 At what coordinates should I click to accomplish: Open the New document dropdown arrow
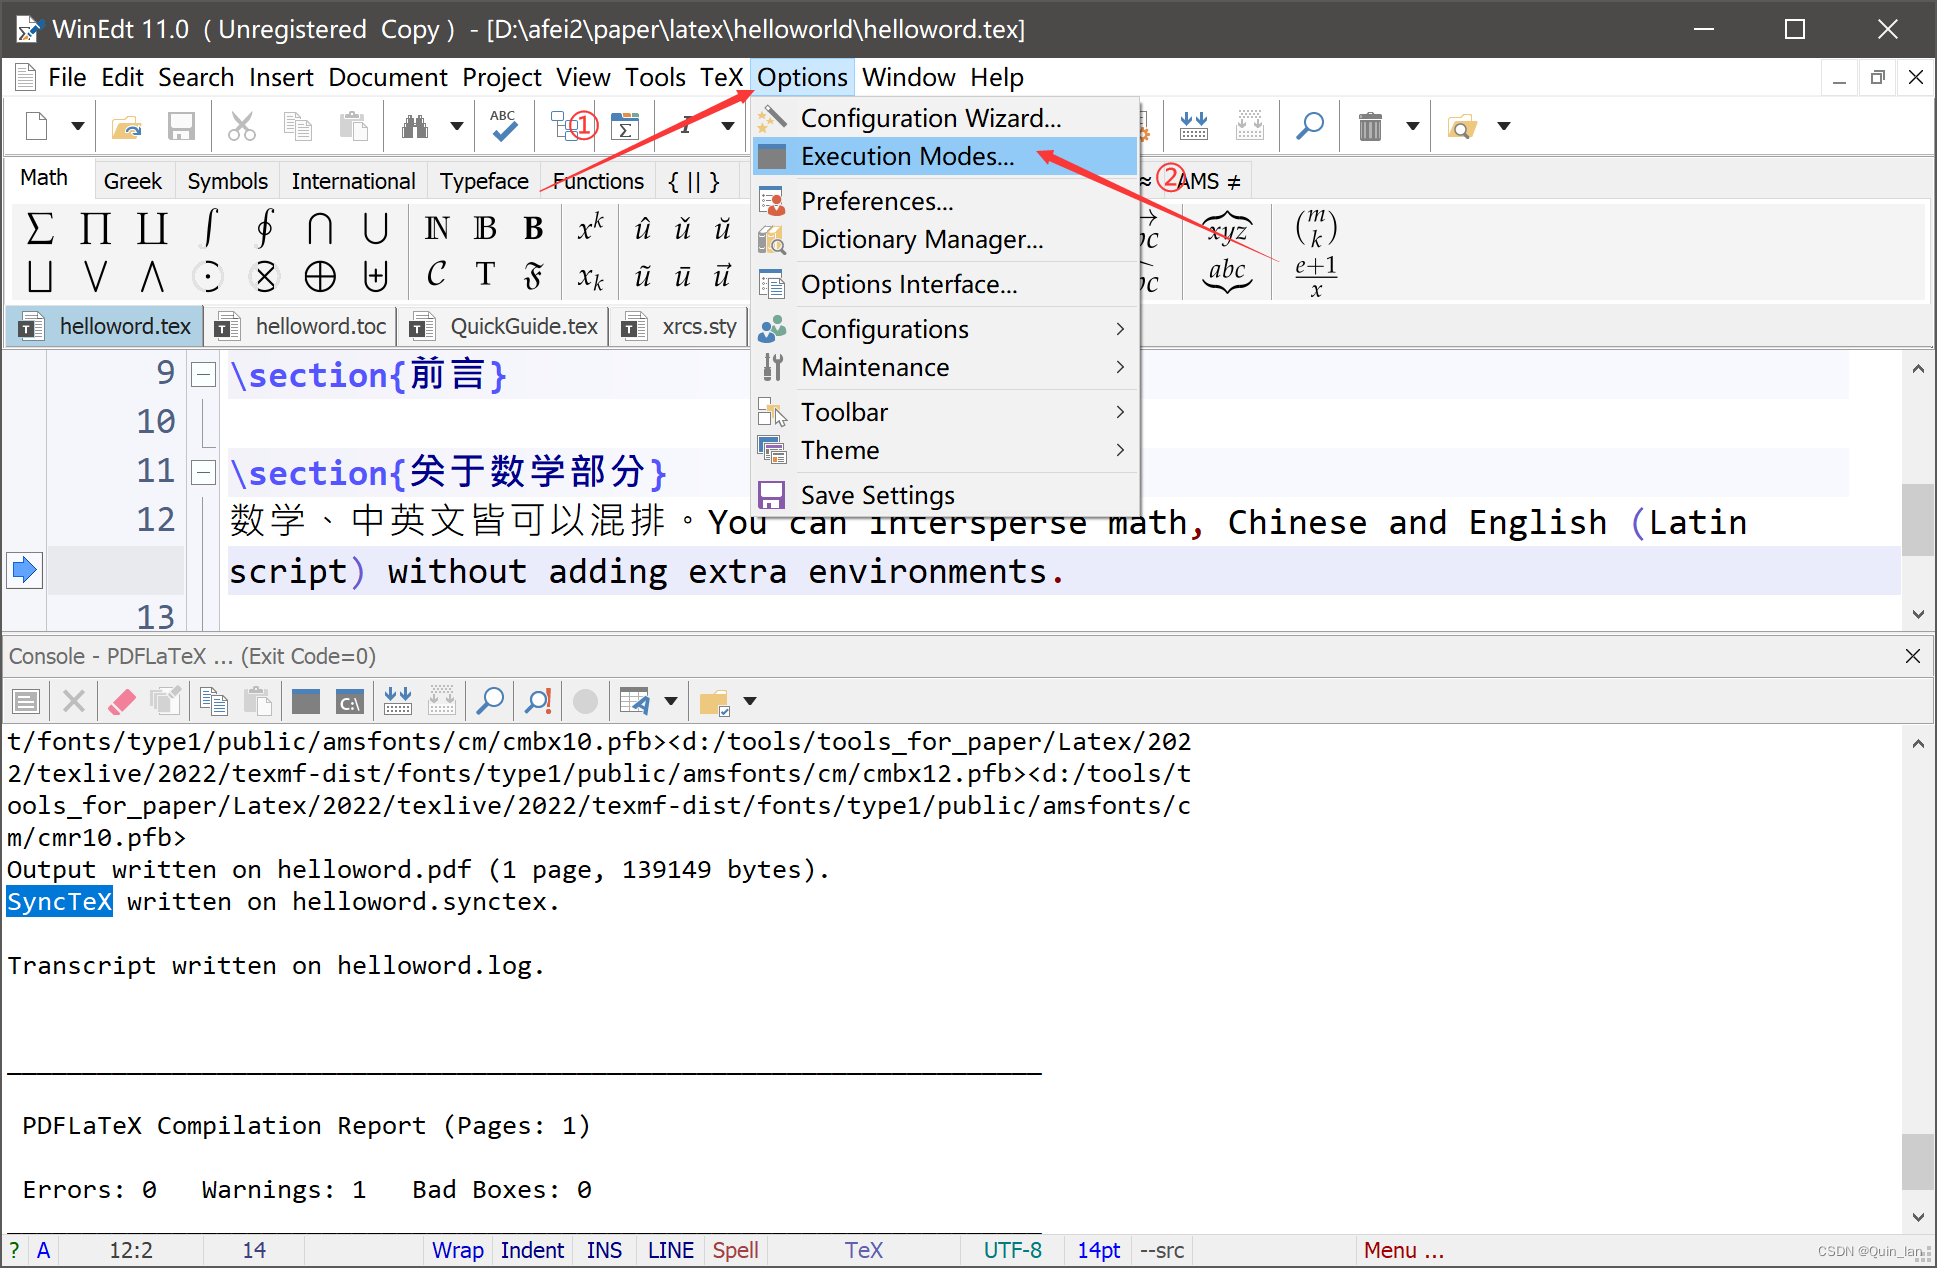(77, 126)
